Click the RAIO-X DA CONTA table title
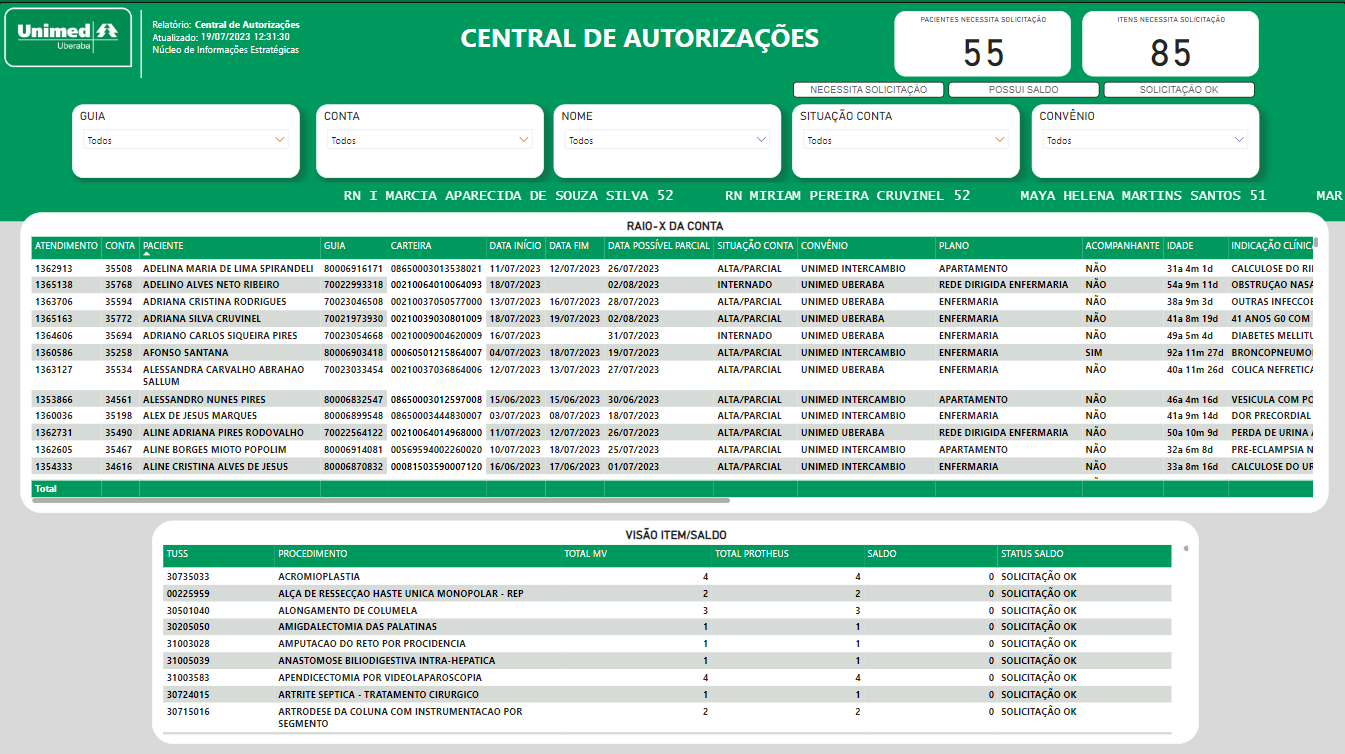 click(x=675, y=226)
